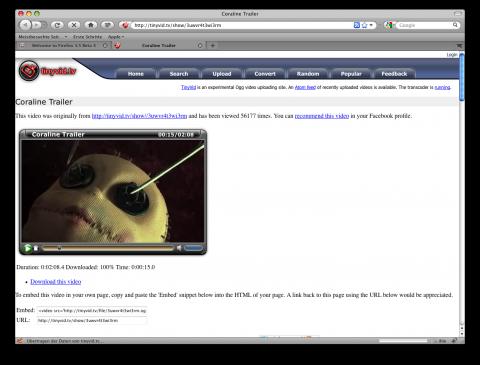Click the 'Coraline Trailer' page heading

coord(44,102)
